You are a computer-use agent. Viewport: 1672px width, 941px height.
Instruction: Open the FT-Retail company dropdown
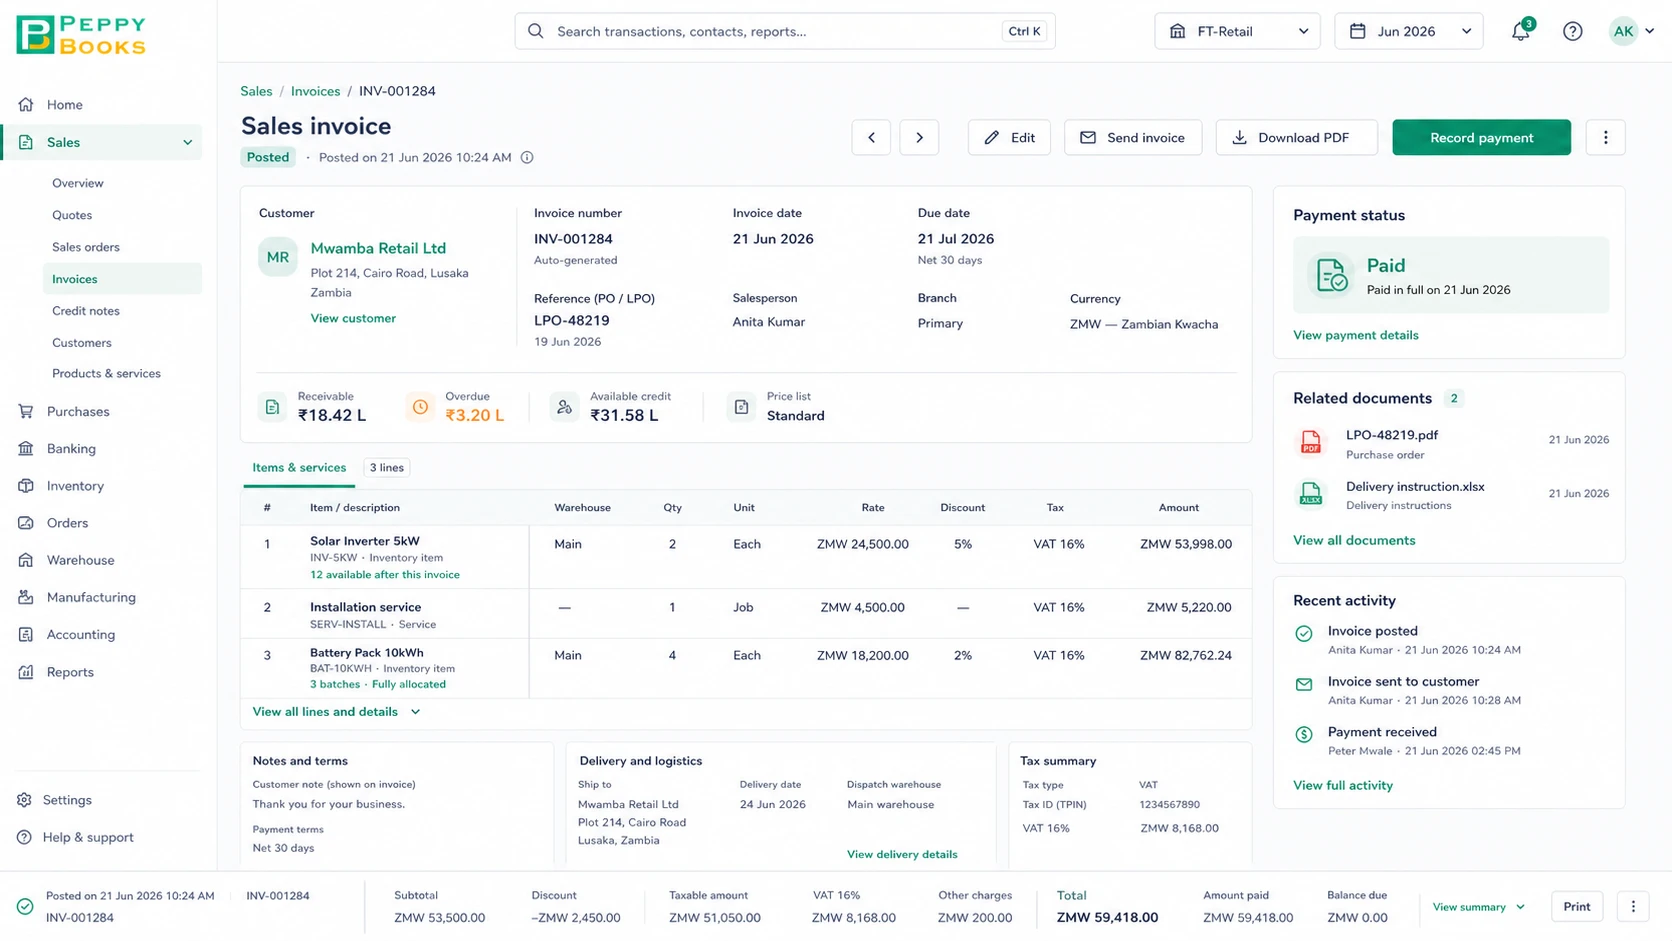[x=1237, y=31]
